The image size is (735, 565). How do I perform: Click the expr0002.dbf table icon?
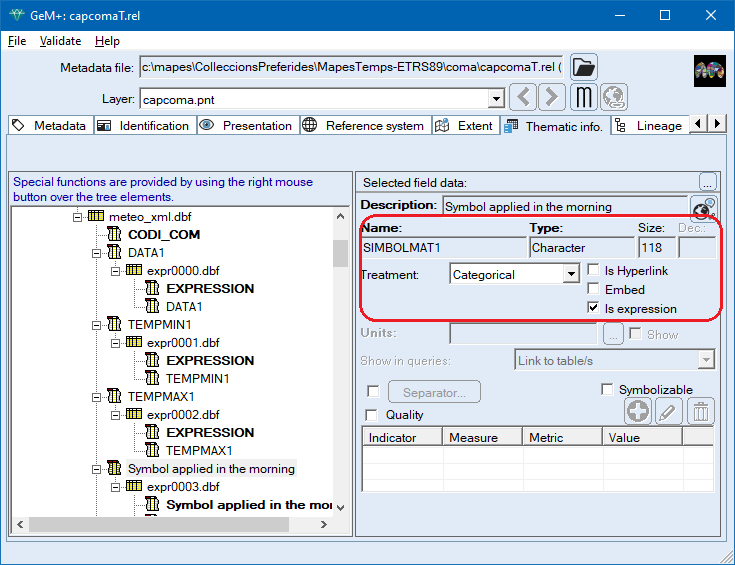[134, 414]
